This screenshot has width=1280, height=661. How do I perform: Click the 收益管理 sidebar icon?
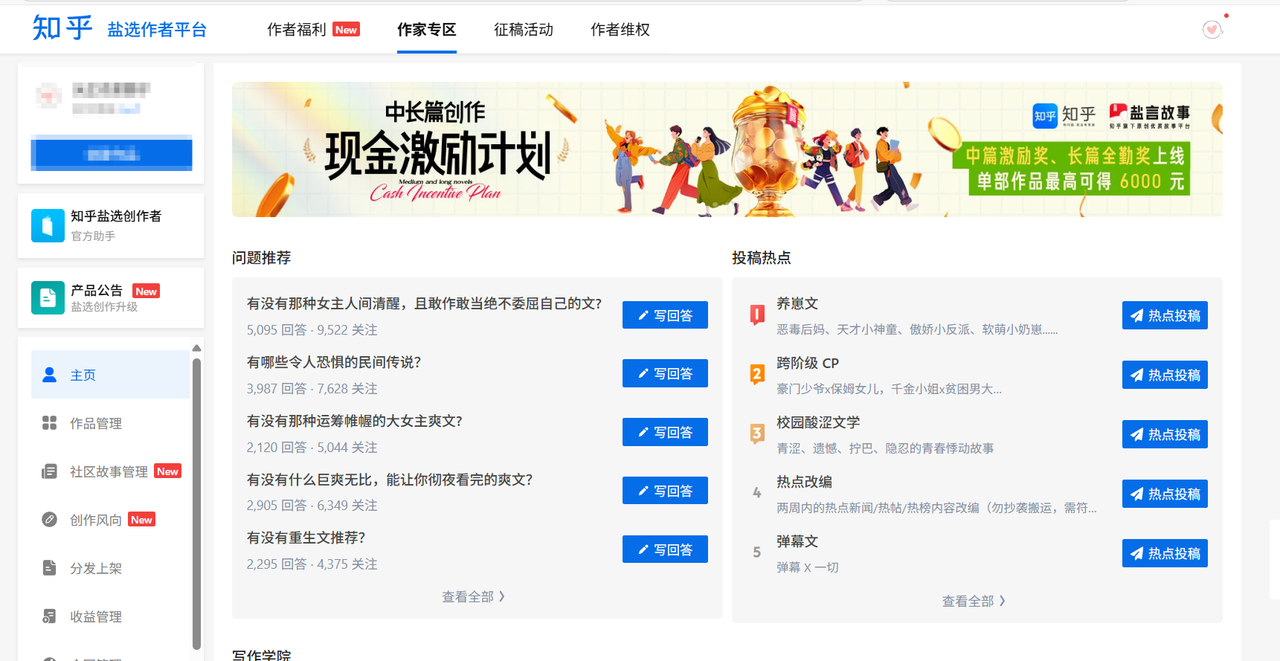coord(49,616)
